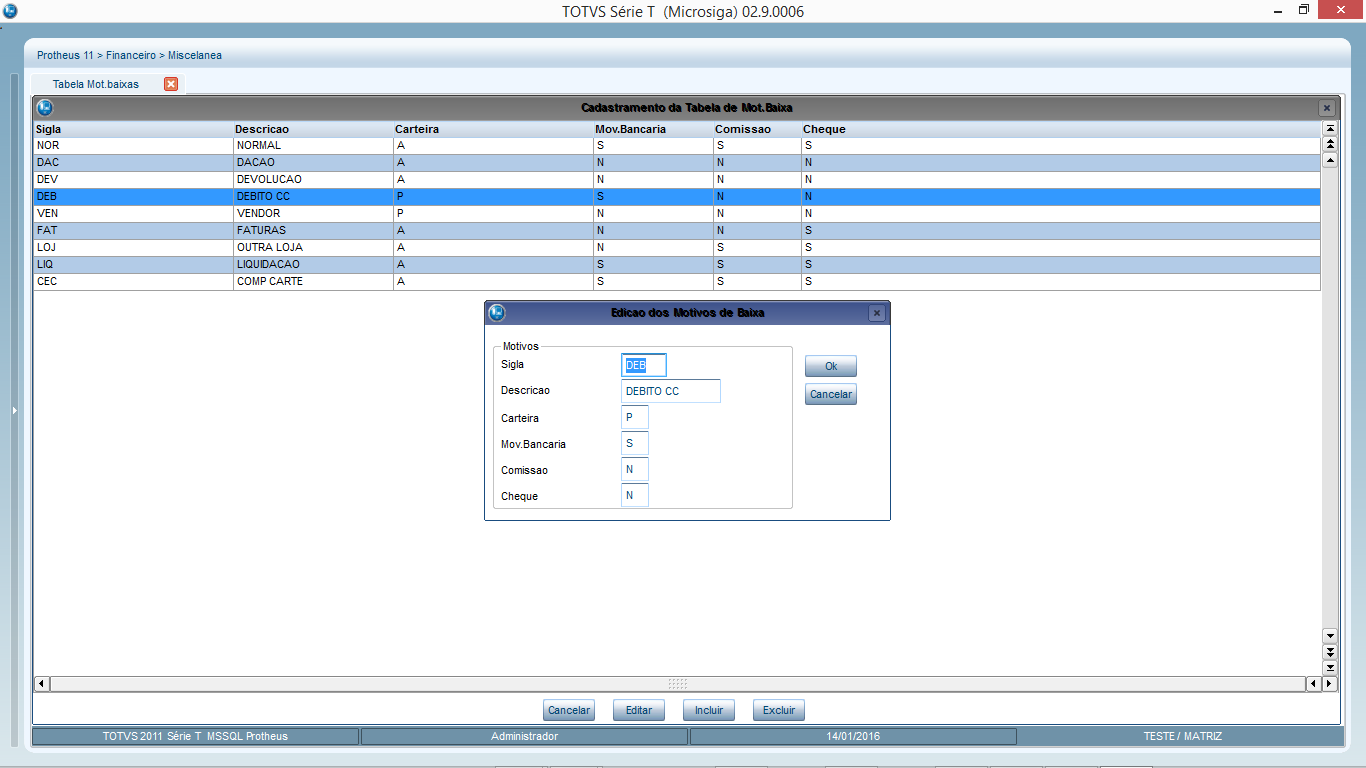Click the TOTVS application icon in the window title bar
The height and width of the screenshot is (768, 1366).
pyautogui.click(x=10, y=10)
